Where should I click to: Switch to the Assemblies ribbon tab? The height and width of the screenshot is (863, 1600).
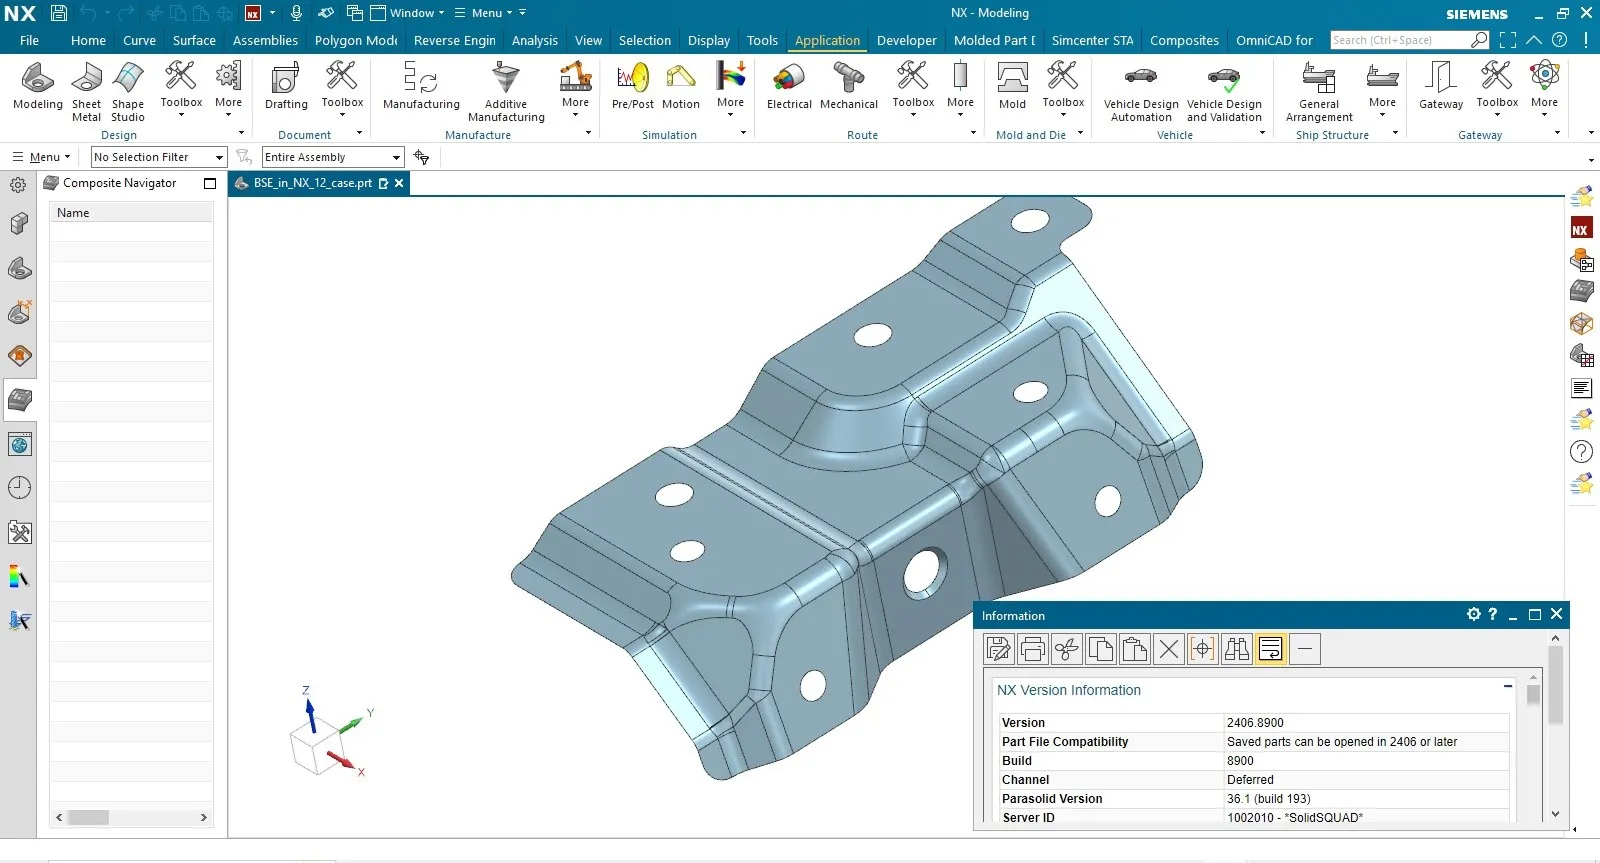[x=265, y=40]
